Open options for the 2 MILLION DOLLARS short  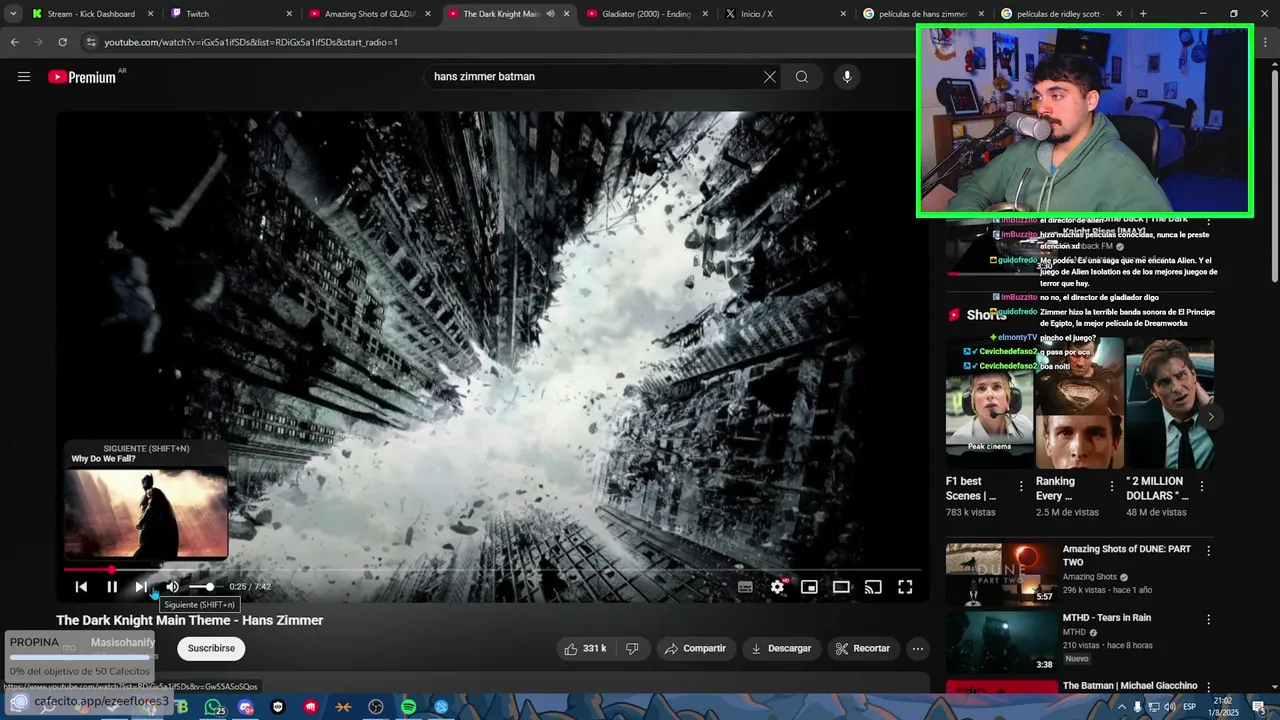pyautogui.click(x=1202, y=486)
